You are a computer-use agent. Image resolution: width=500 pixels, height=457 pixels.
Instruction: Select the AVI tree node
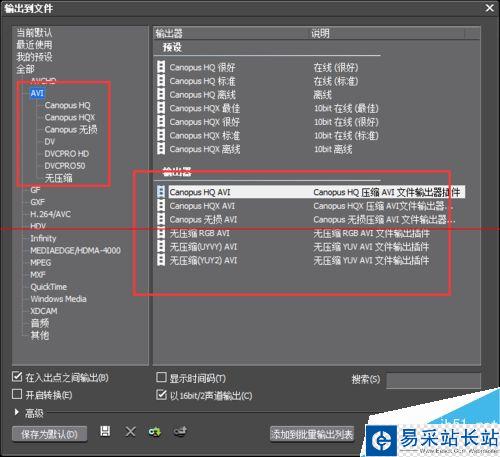tap(37, 93)
